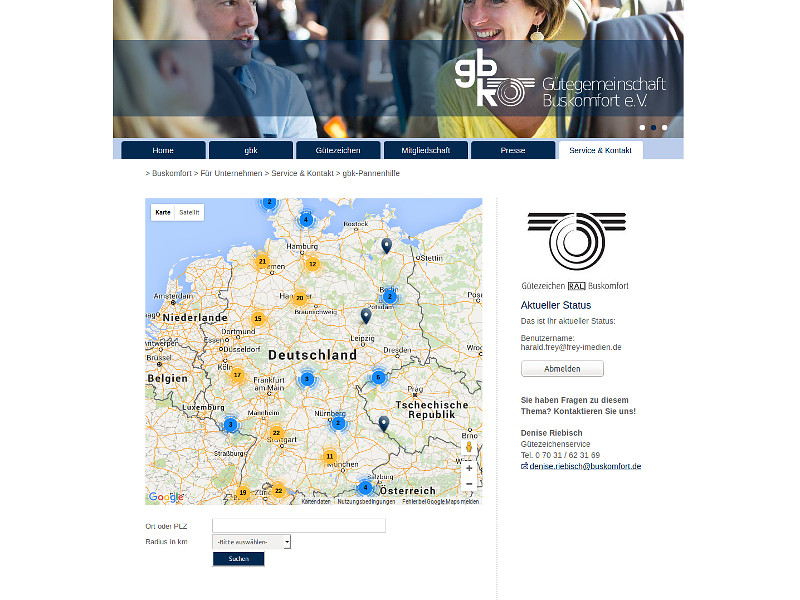
Task: Open the denise.riebisch@buskomfort.de email link
Action: [585, 466]
